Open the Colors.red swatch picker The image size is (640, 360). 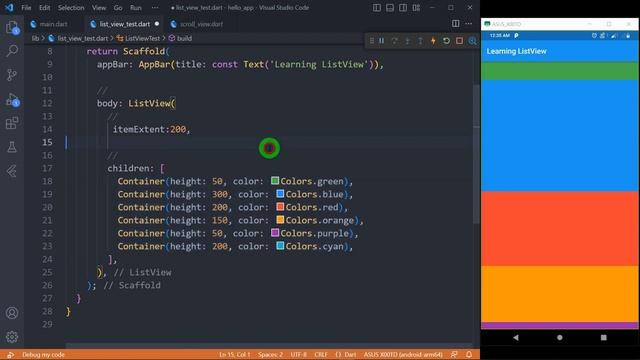280,207
